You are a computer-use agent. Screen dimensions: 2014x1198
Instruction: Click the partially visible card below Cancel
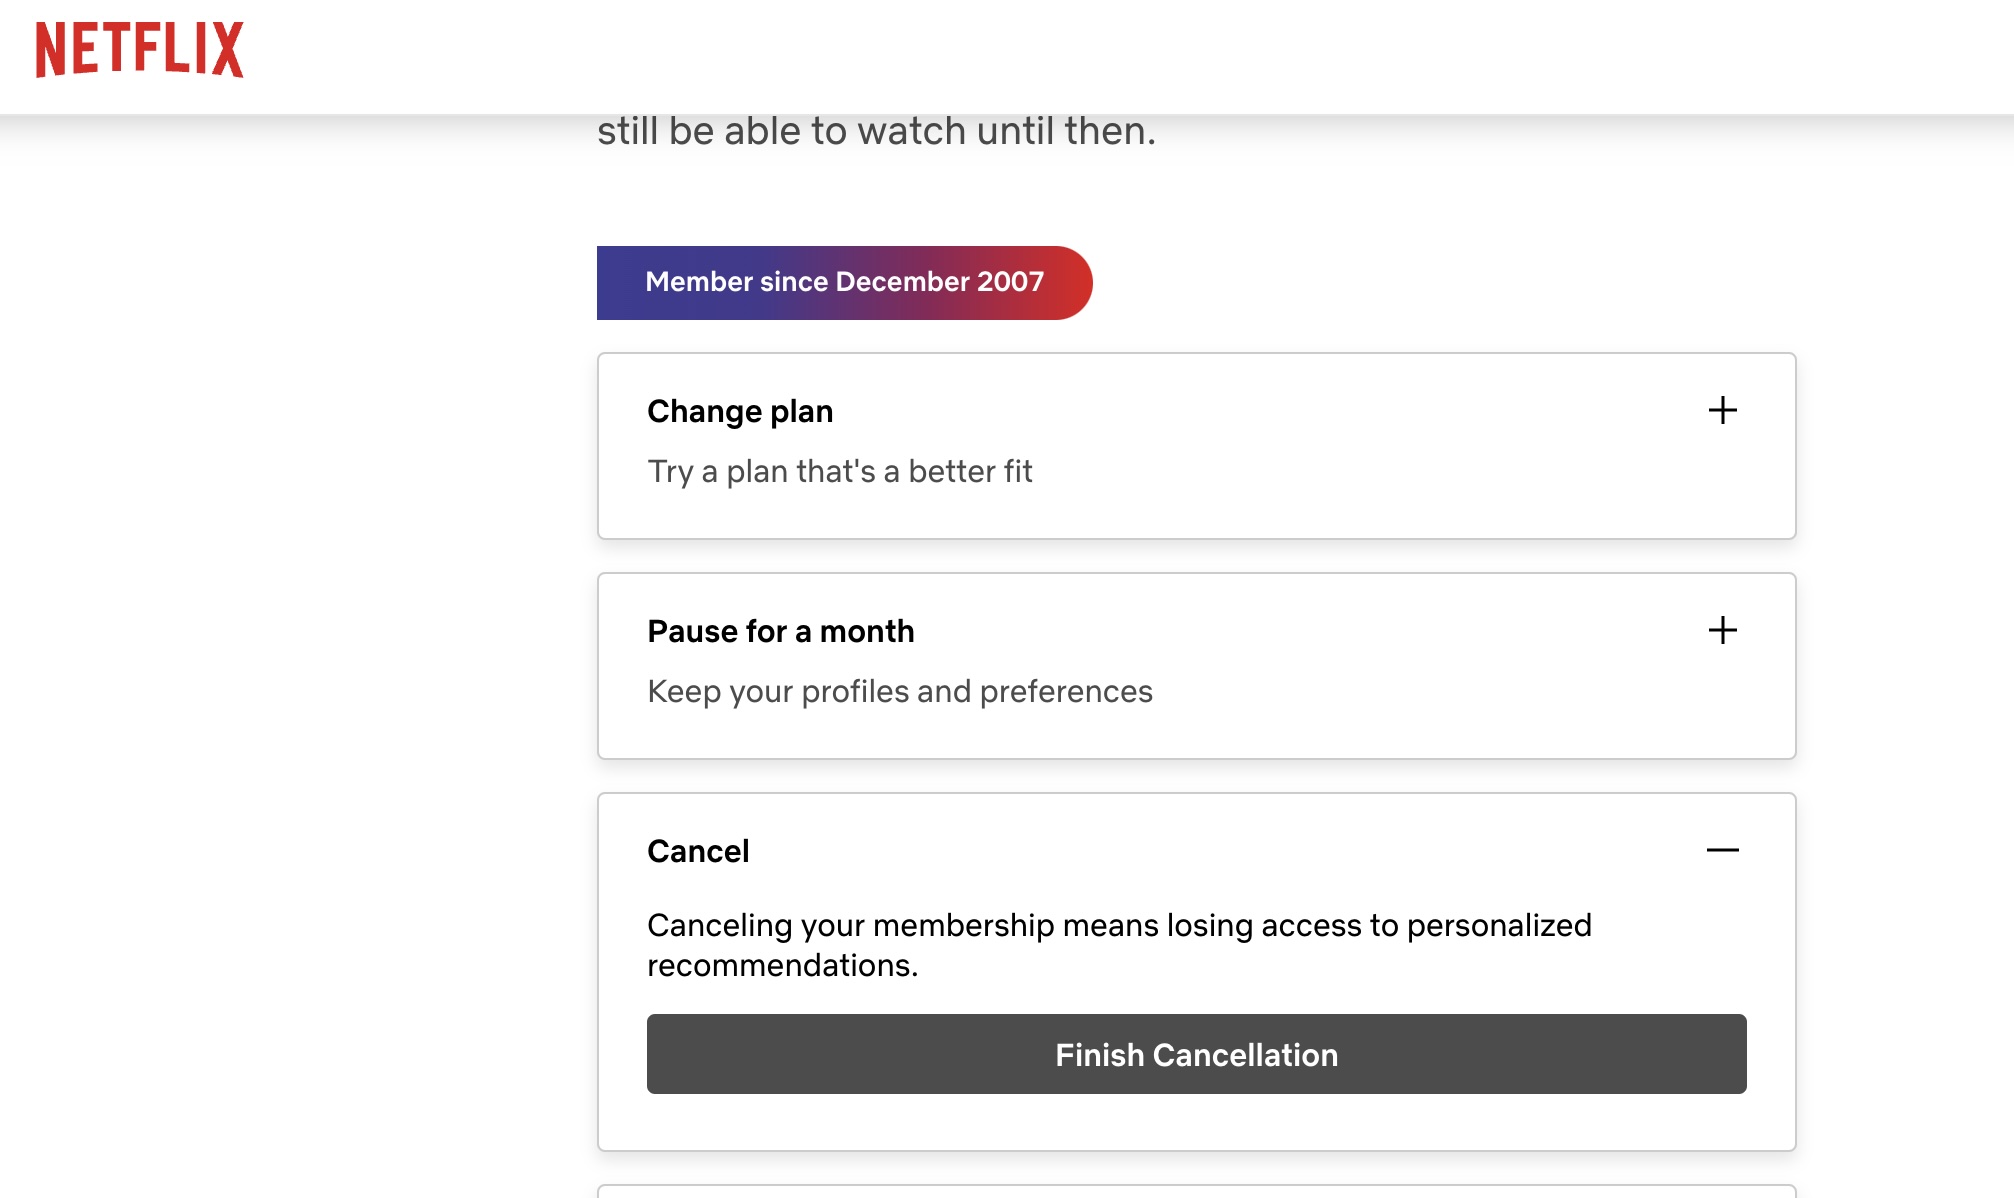(1196, 1191)
